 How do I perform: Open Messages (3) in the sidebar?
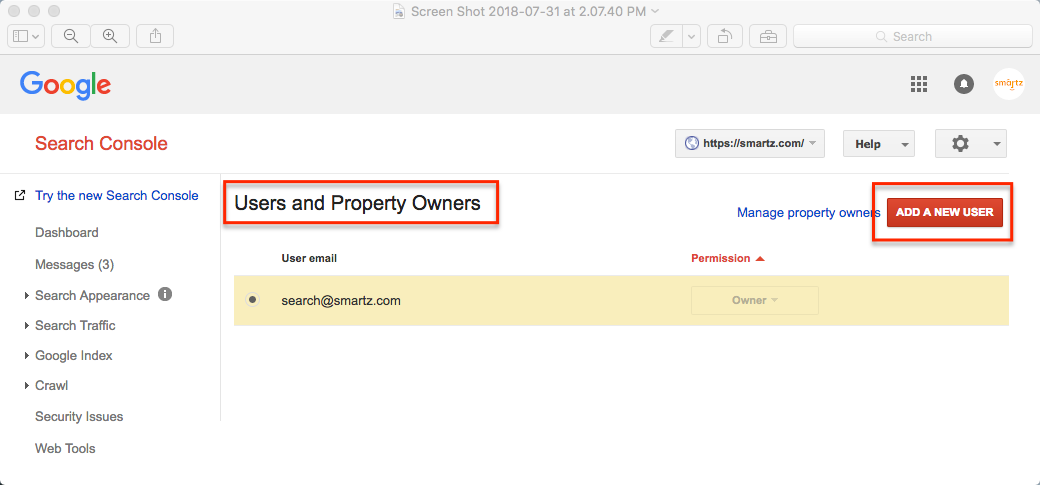point(75,265)
